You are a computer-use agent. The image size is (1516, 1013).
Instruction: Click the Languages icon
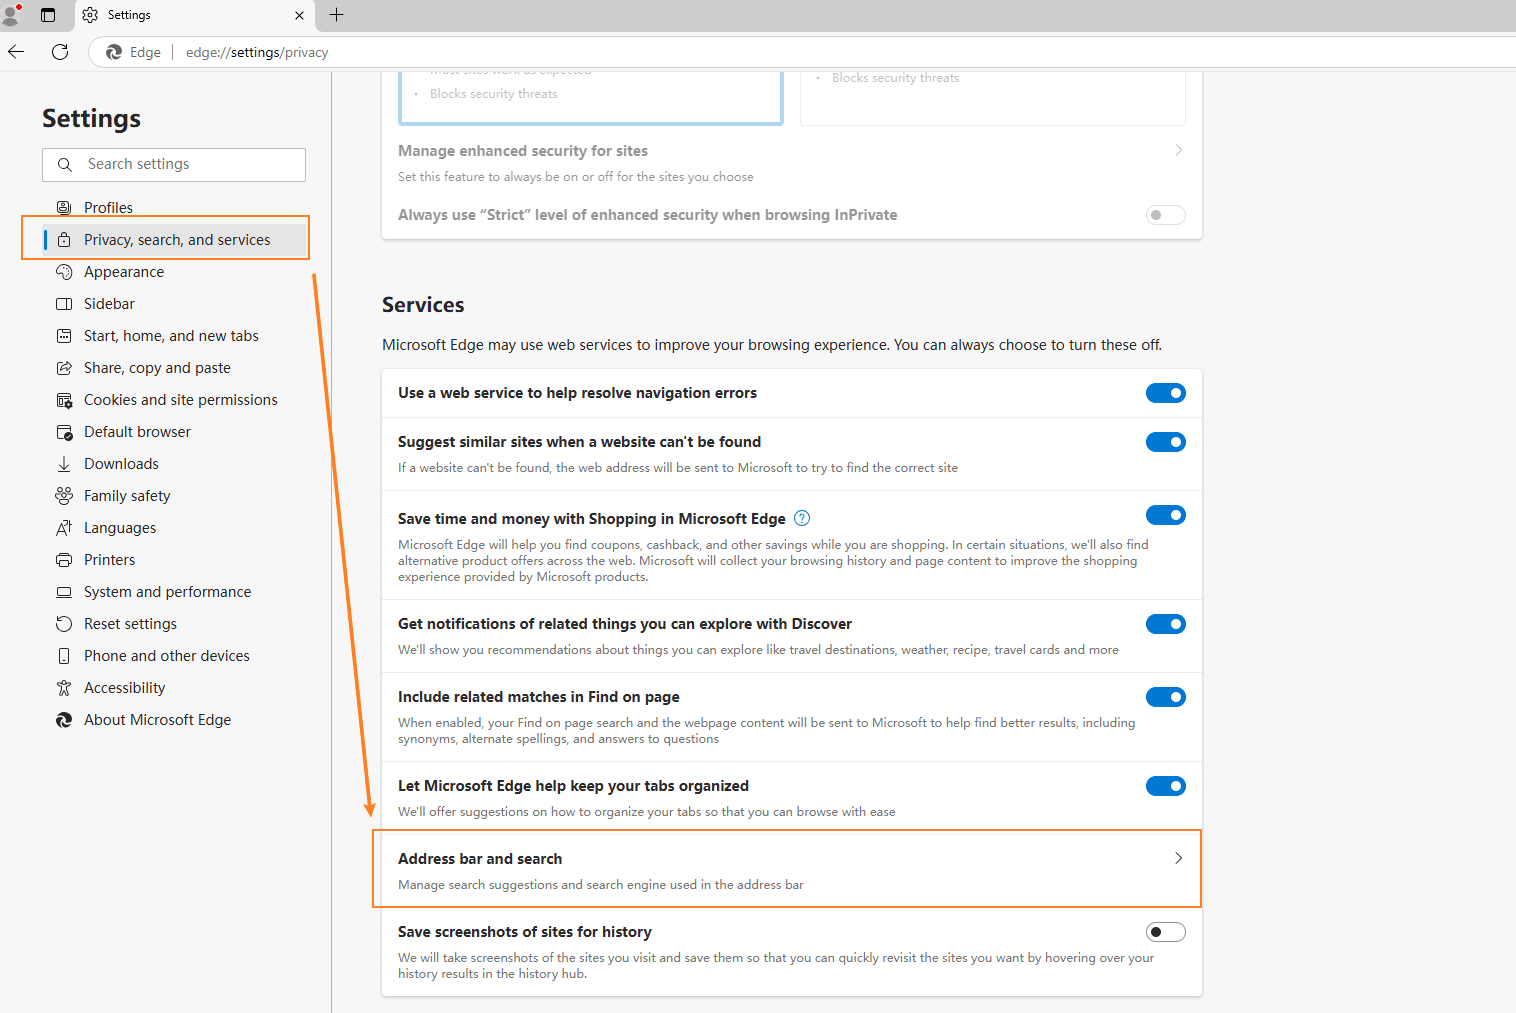tap(64, 528)
